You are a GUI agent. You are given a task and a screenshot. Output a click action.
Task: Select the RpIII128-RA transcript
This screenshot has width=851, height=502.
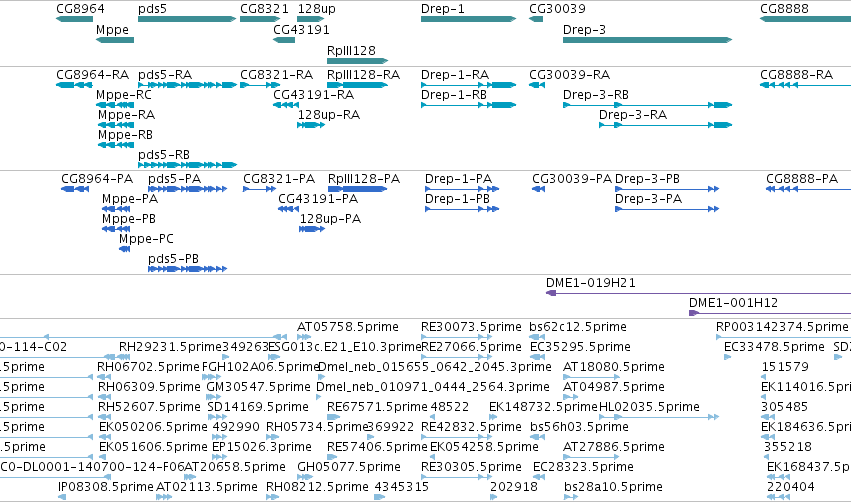(x=358, y=85)
